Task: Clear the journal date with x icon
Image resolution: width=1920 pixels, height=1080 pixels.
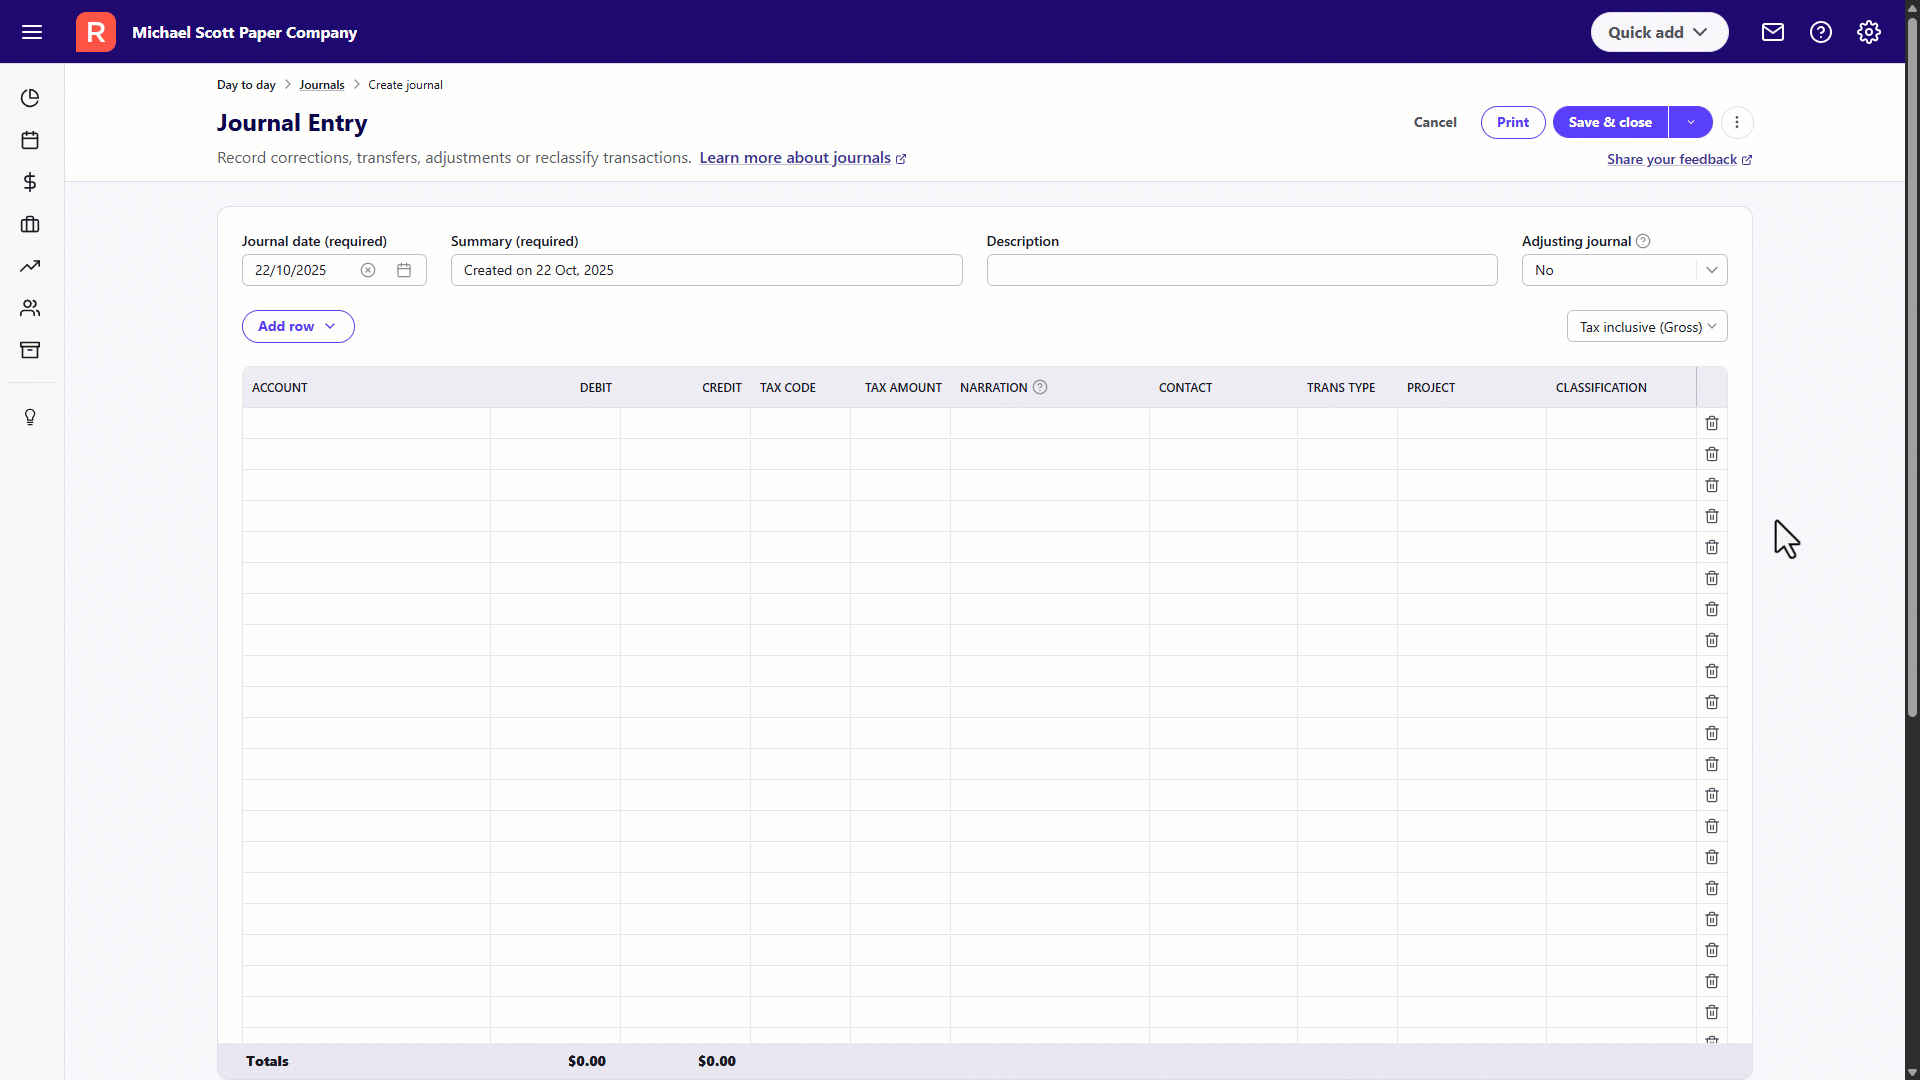Action: 368,270
